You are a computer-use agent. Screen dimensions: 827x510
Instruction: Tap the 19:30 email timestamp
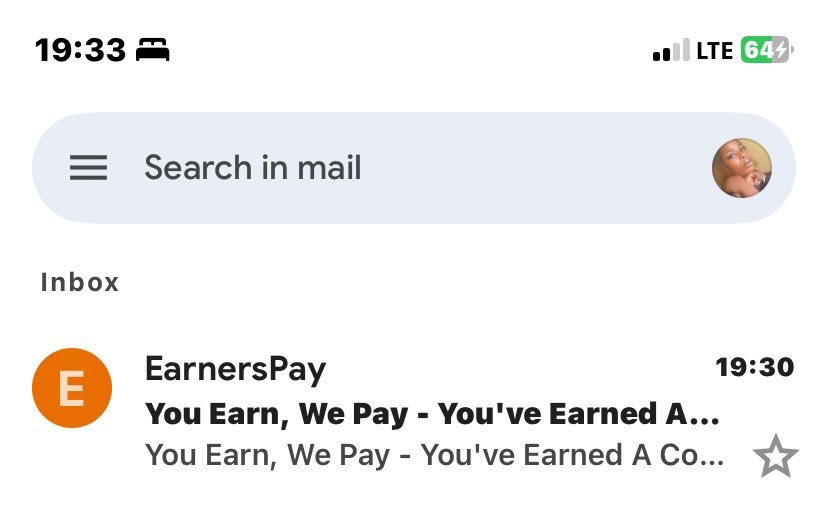pyautogui.click(x=755, y=367)
